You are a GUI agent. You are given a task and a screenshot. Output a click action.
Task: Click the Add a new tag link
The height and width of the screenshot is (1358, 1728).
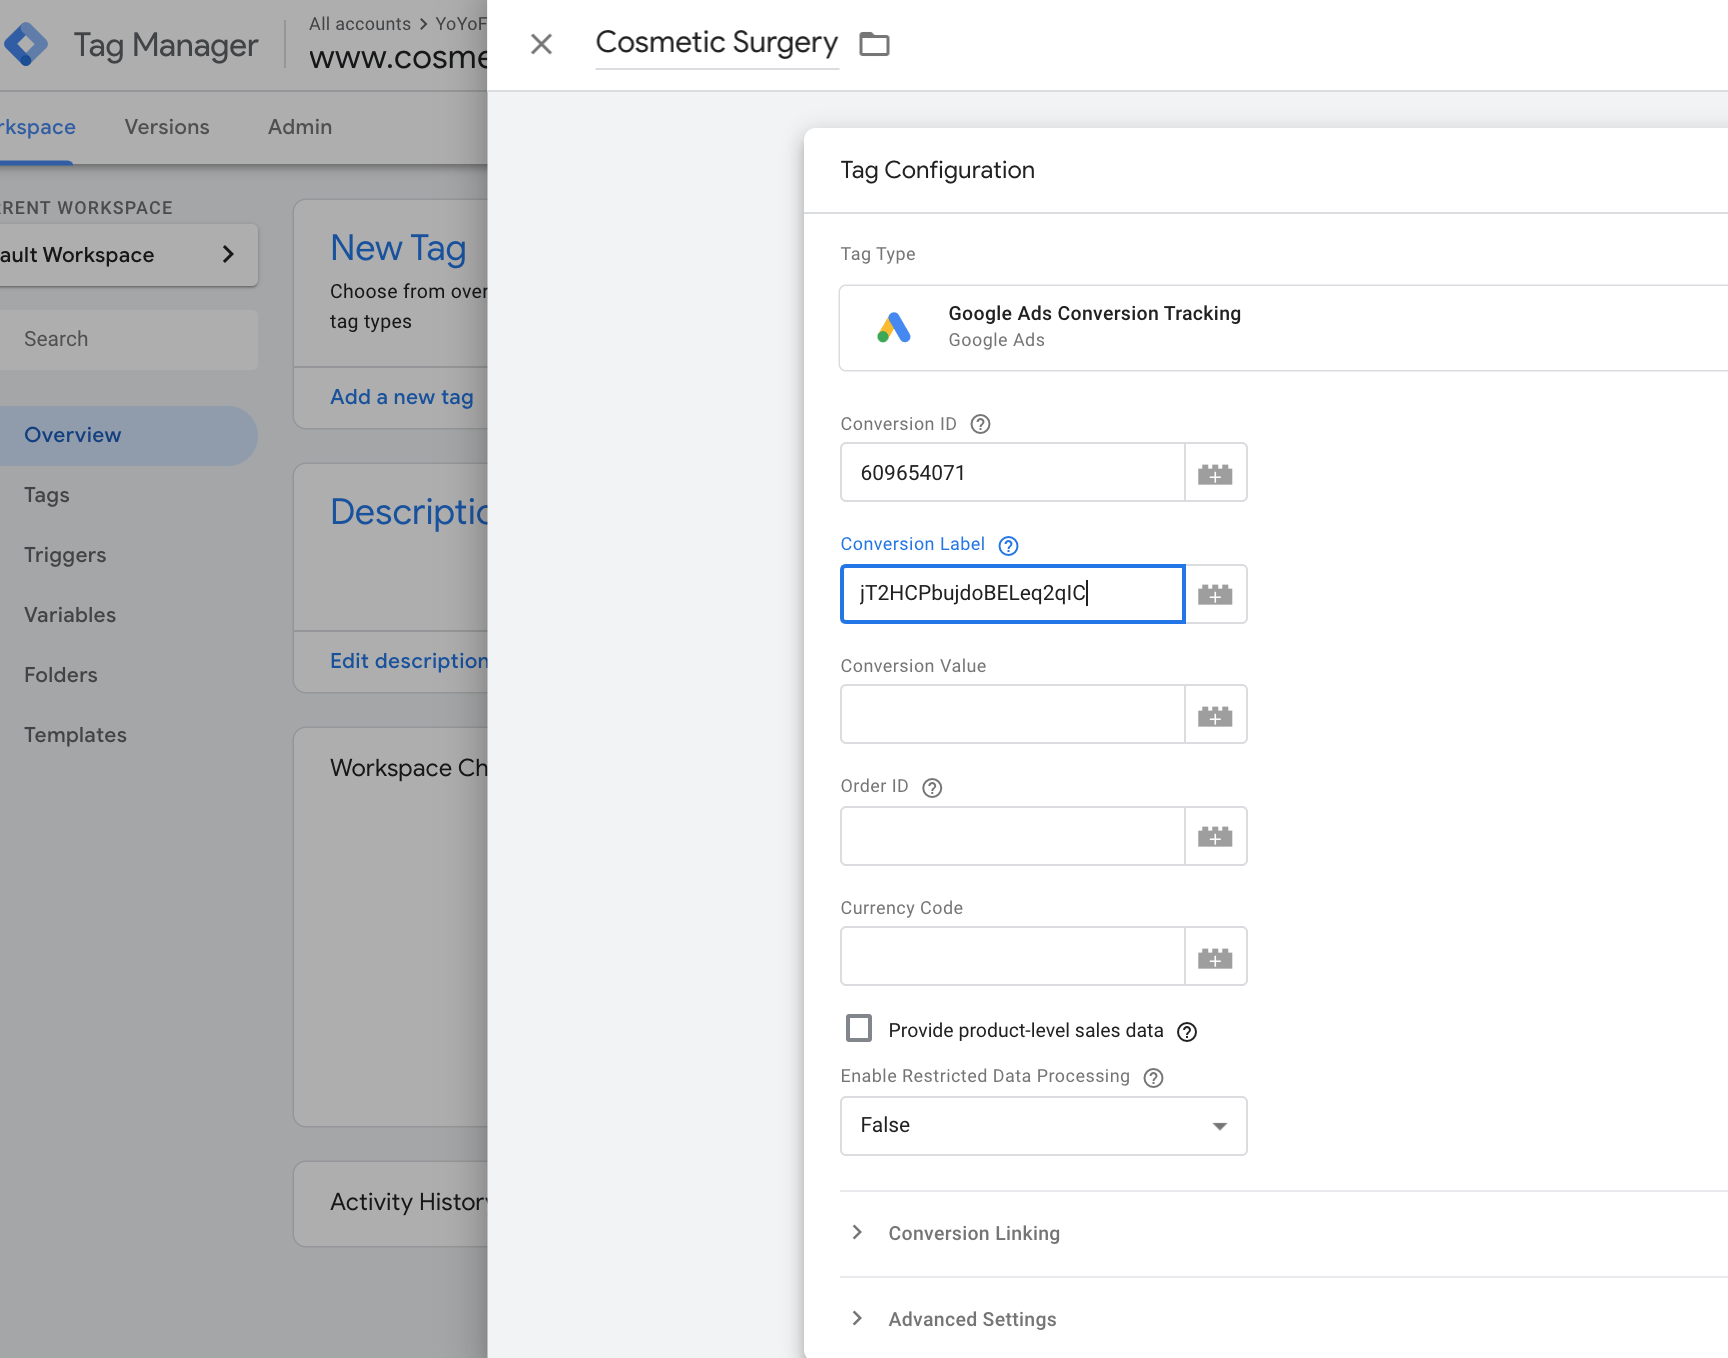click(401, 397)
